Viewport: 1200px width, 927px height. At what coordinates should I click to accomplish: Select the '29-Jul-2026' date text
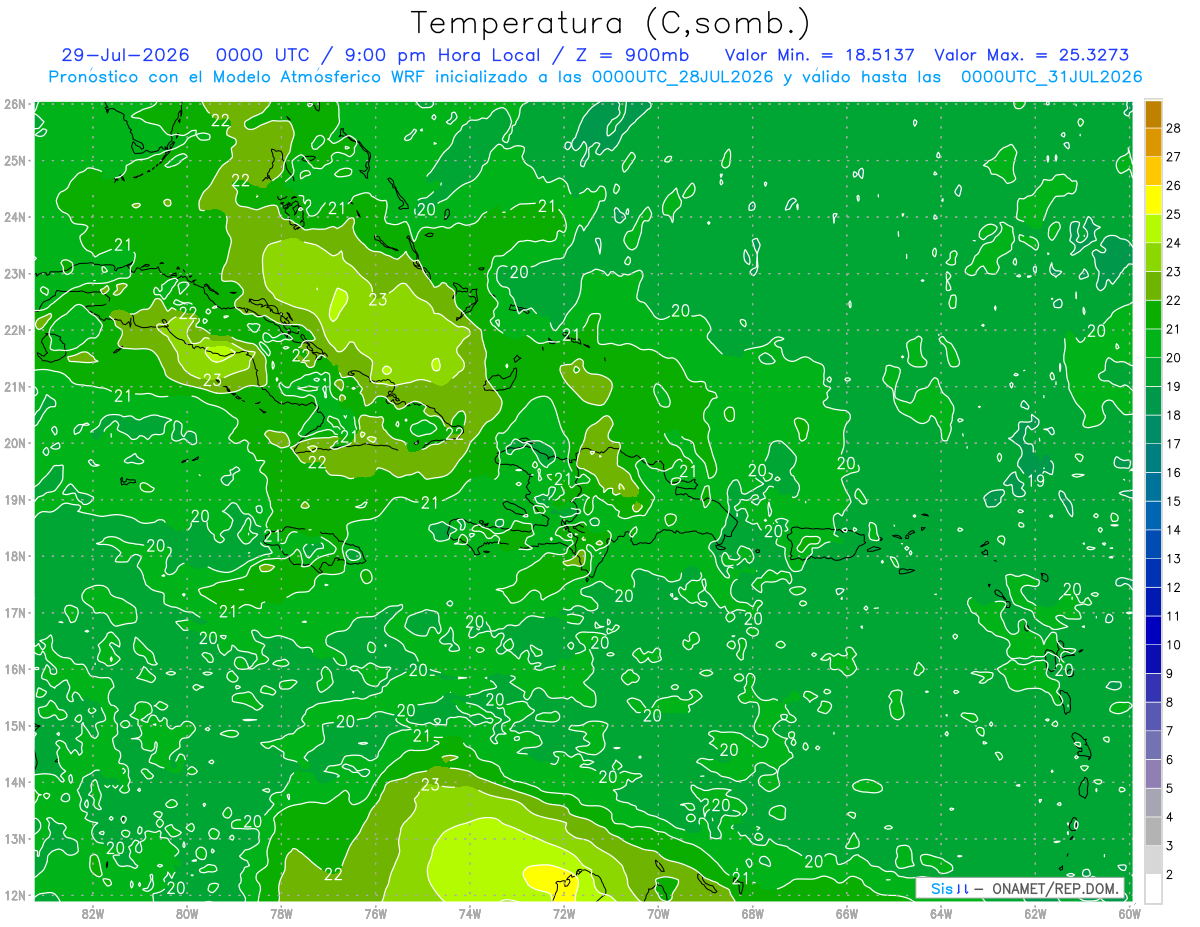point(125,55)
